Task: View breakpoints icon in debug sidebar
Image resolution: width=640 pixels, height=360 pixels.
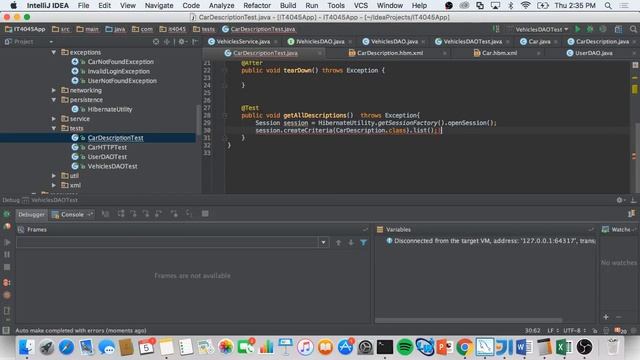Action: click(7, 282)
